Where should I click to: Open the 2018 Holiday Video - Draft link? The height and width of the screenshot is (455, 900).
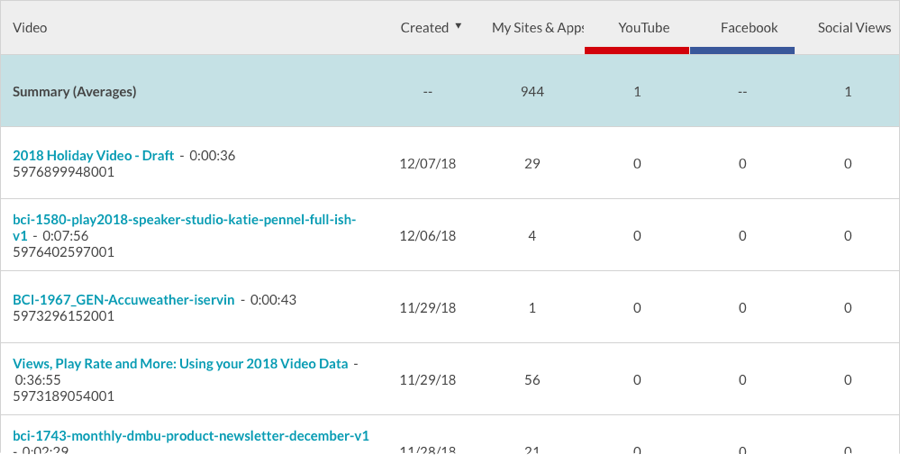(x=93, y=156)
